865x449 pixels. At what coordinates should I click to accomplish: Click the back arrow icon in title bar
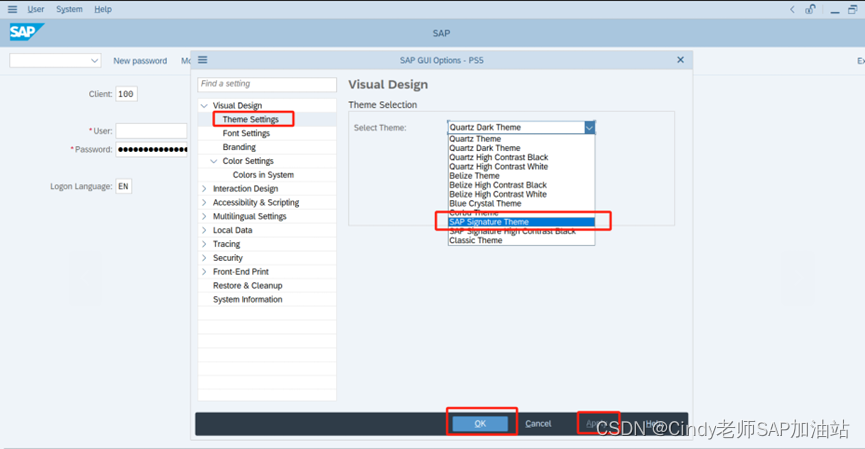[x=792, y=9]
